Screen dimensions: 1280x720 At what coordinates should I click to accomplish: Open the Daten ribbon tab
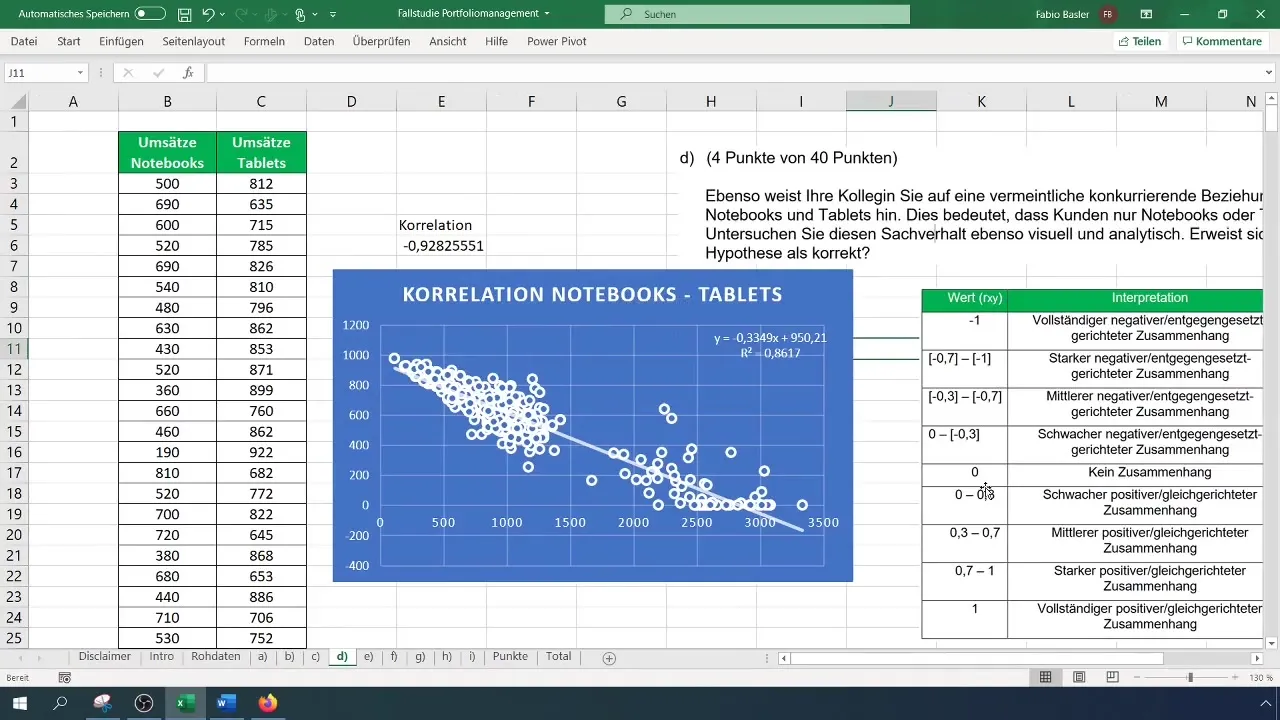pos(319,41)
